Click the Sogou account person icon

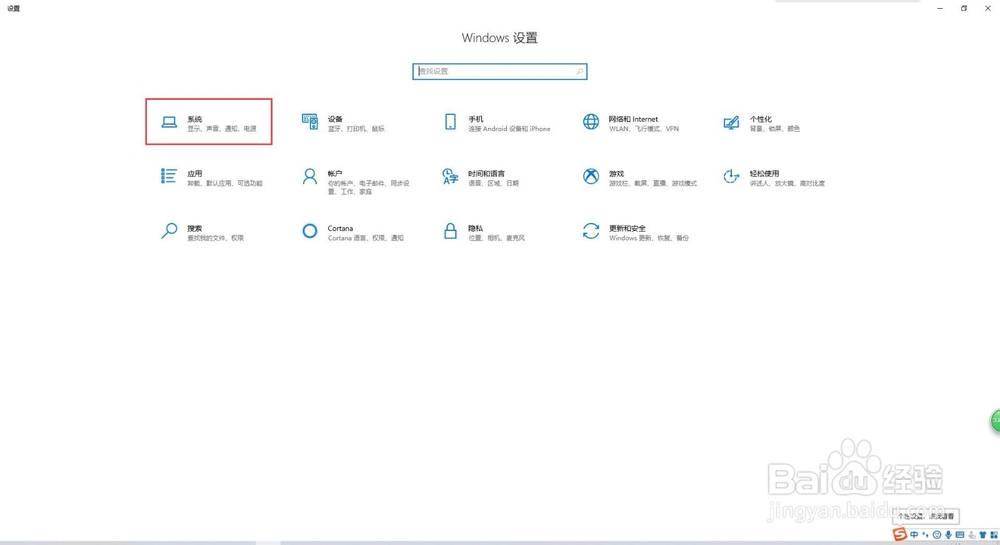(971, 535)
